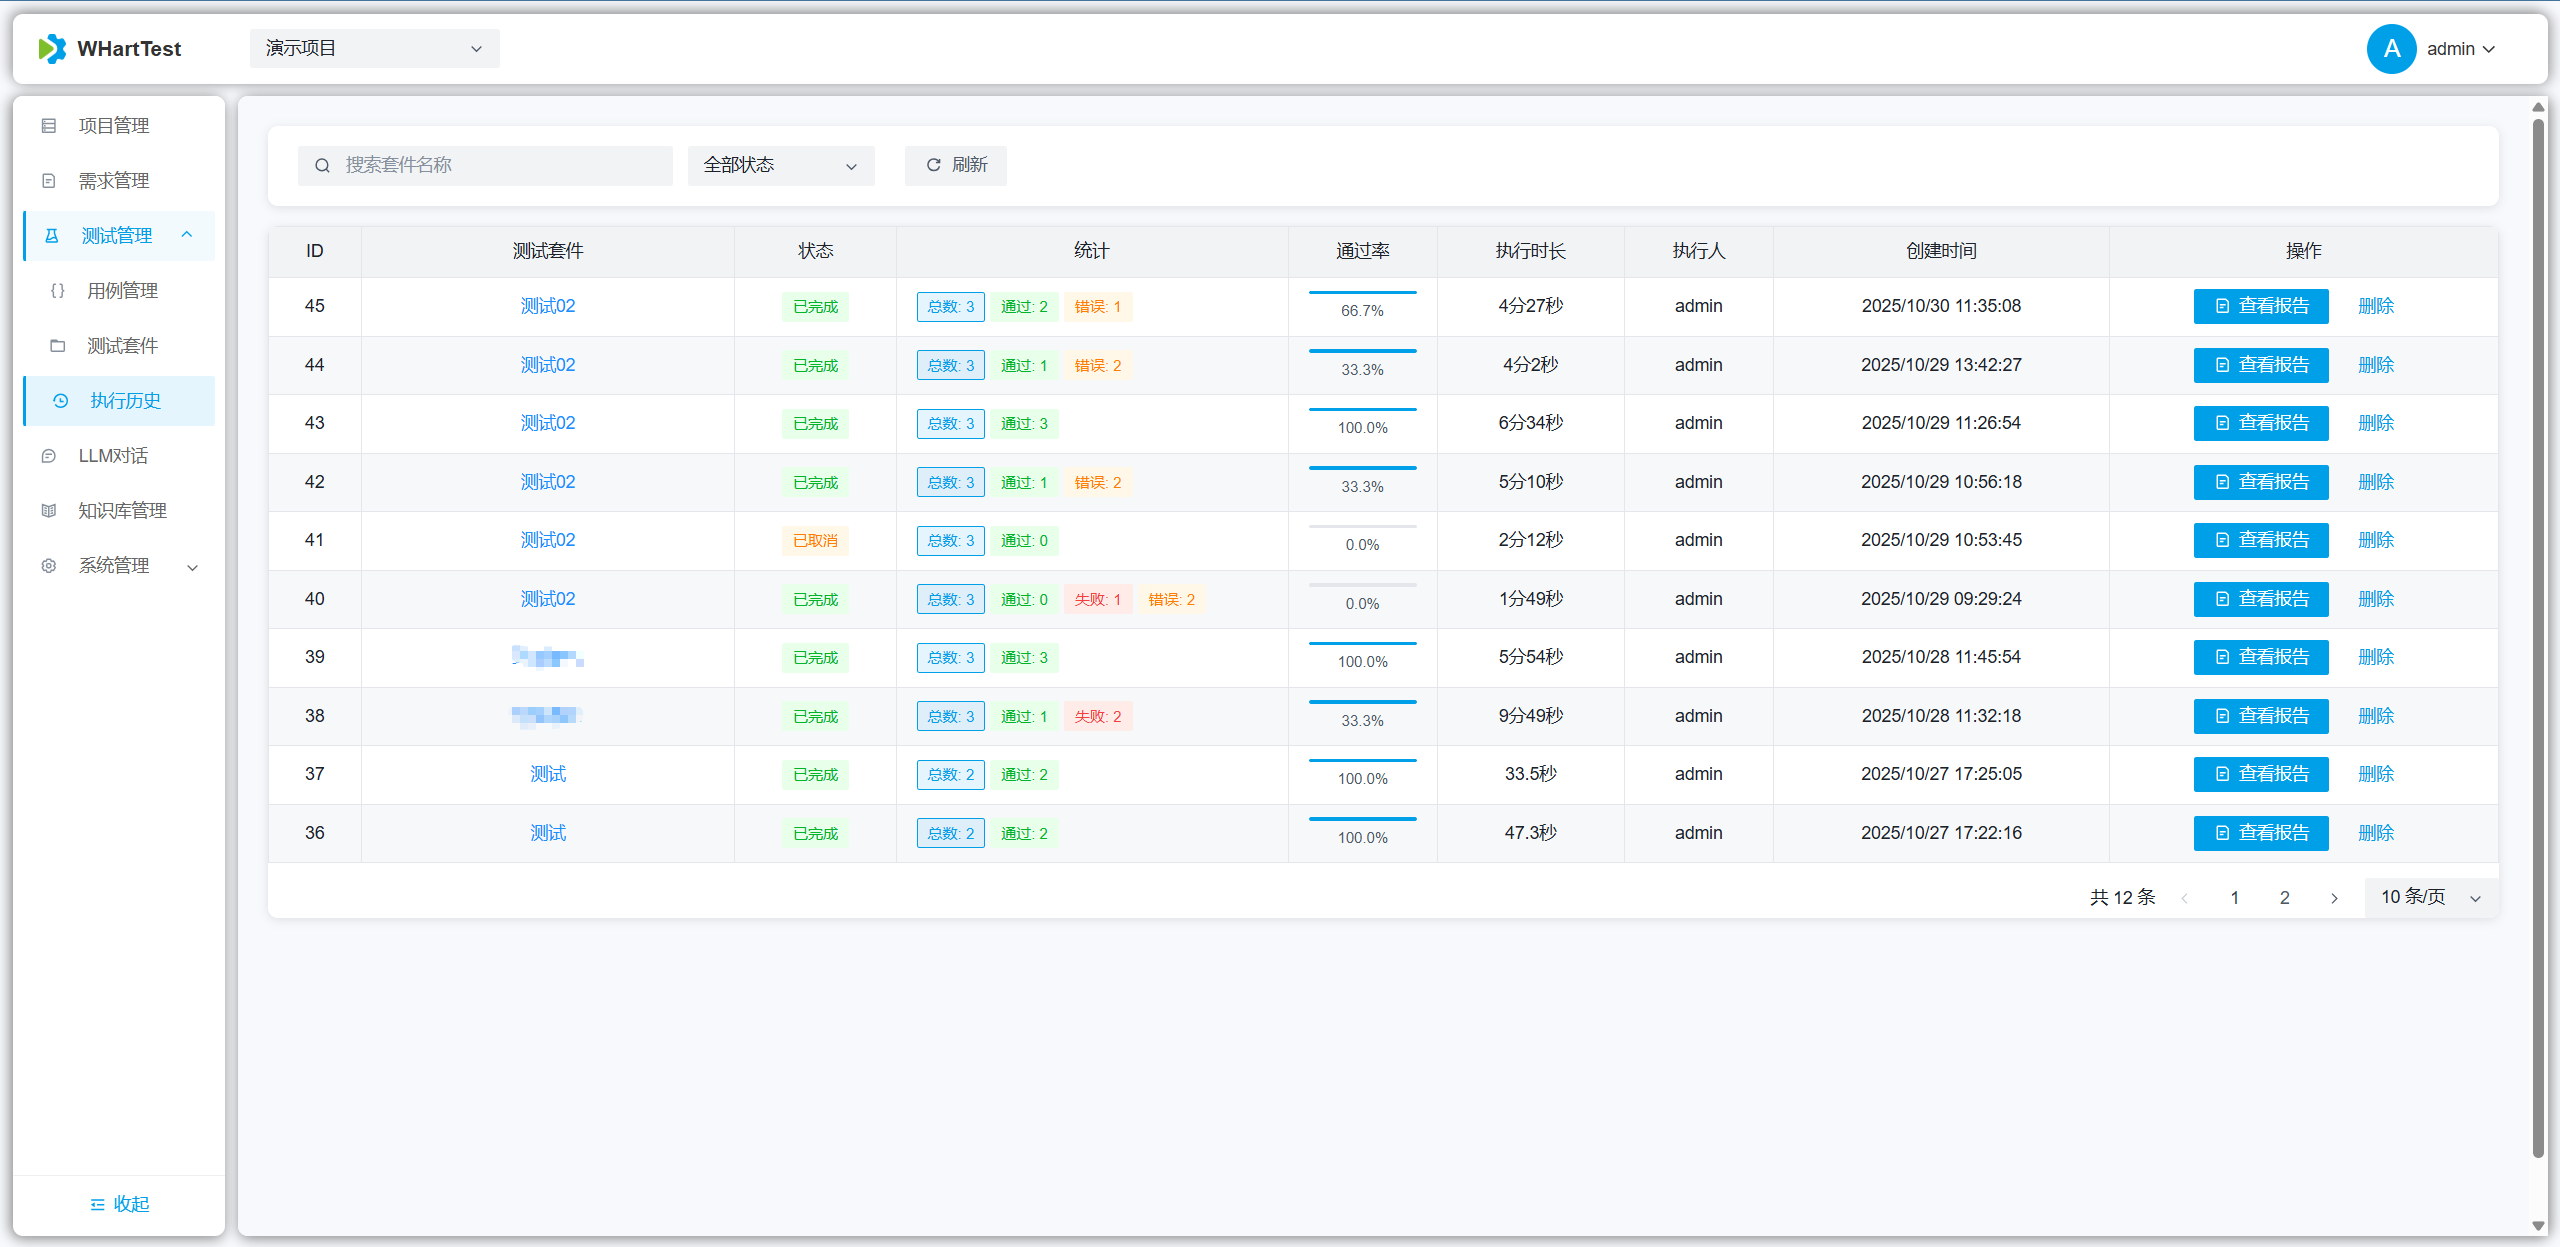Collapse the 测试管理 menu section
Image resolution: width=2560 pixels, height=1247 pixels.
click(186, 235)
